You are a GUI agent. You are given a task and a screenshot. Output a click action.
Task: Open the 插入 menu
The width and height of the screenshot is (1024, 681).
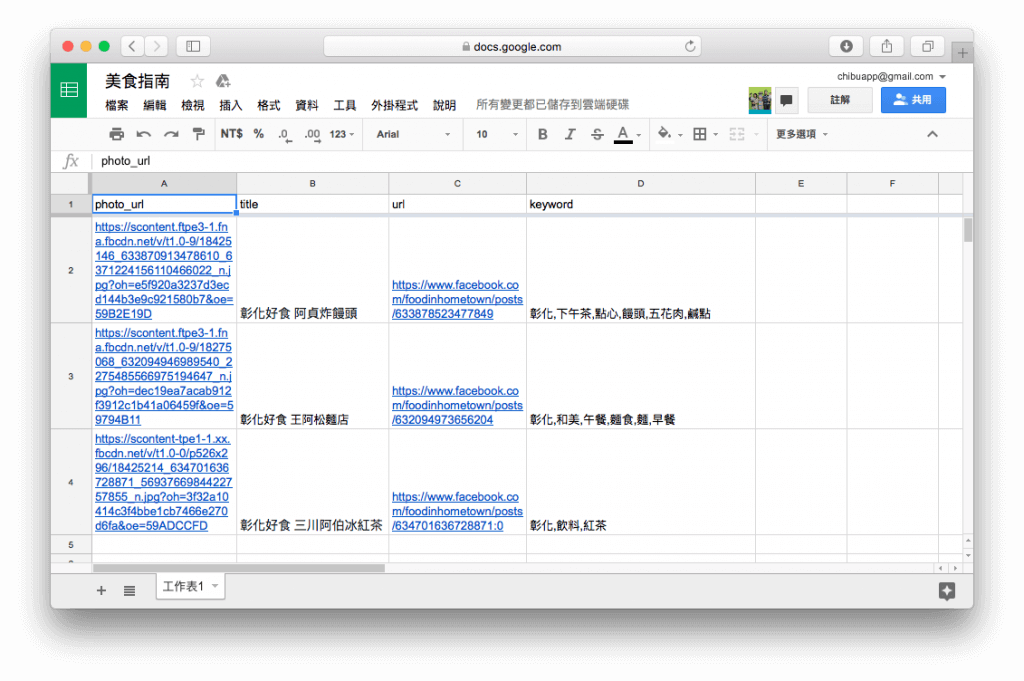coord(231,105)
